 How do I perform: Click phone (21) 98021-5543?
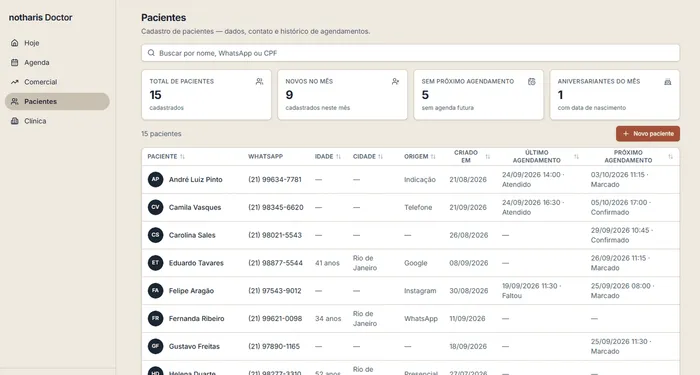(x=275, y=235)
